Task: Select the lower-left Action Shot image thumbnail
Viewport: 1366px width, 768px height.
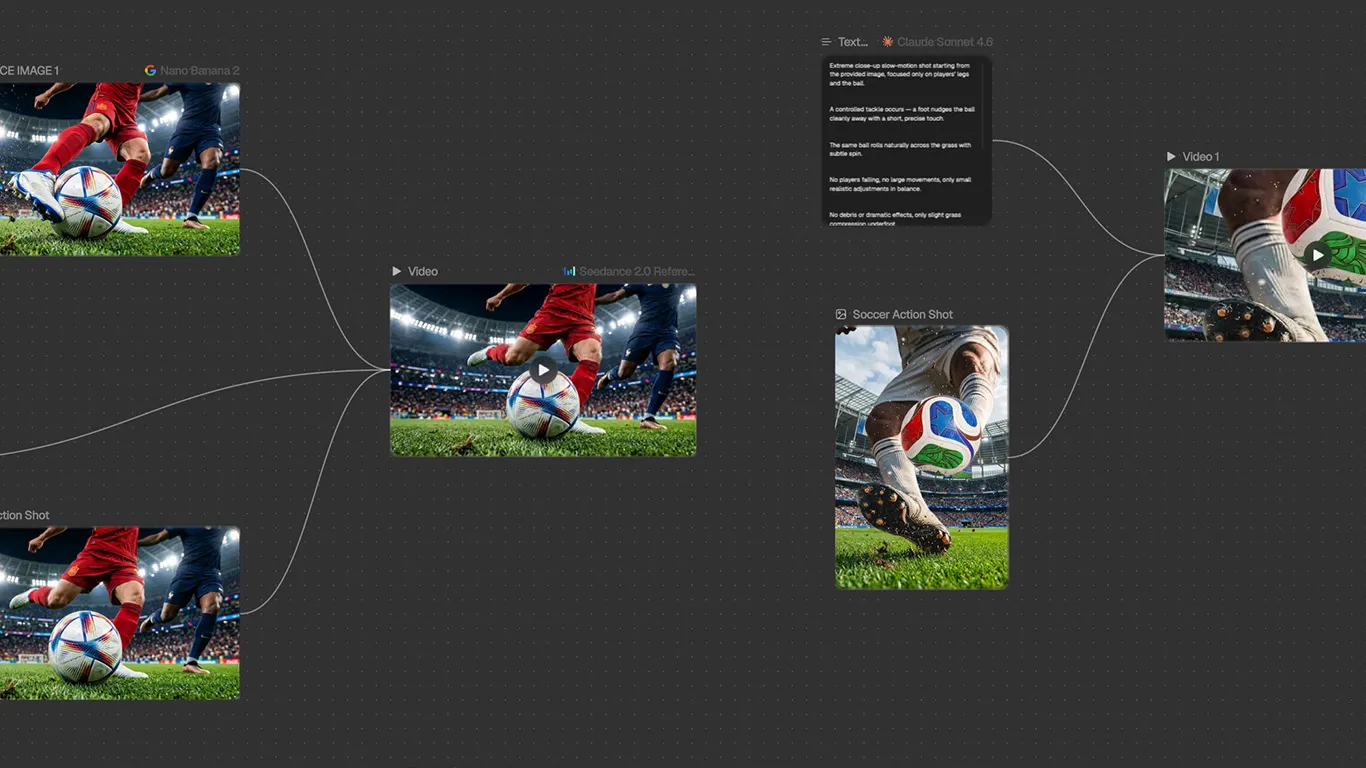Action: 120,613
